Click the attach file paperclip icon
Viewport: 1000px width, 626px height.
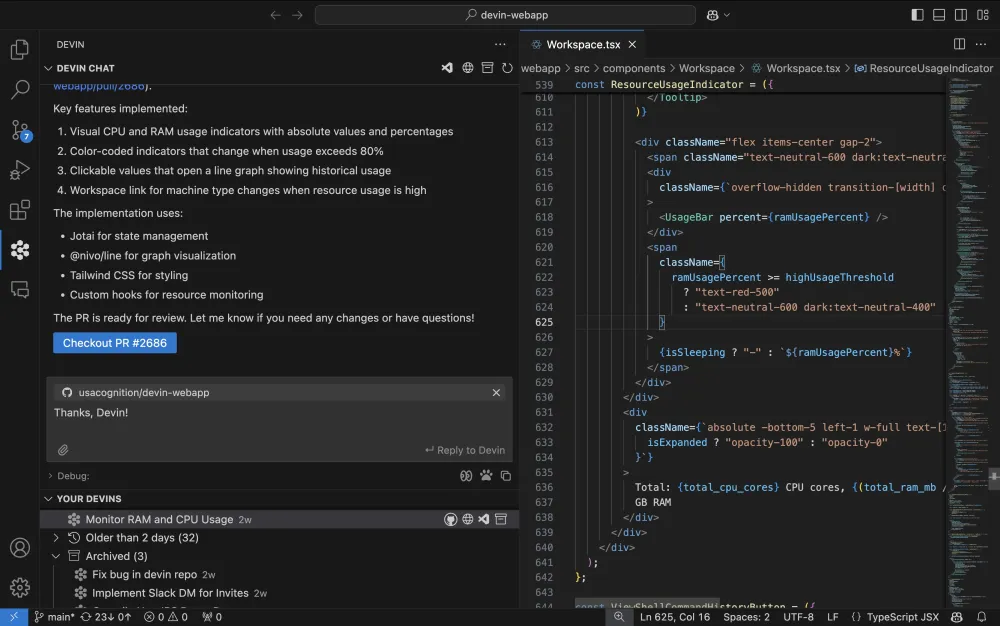point(63,450)
